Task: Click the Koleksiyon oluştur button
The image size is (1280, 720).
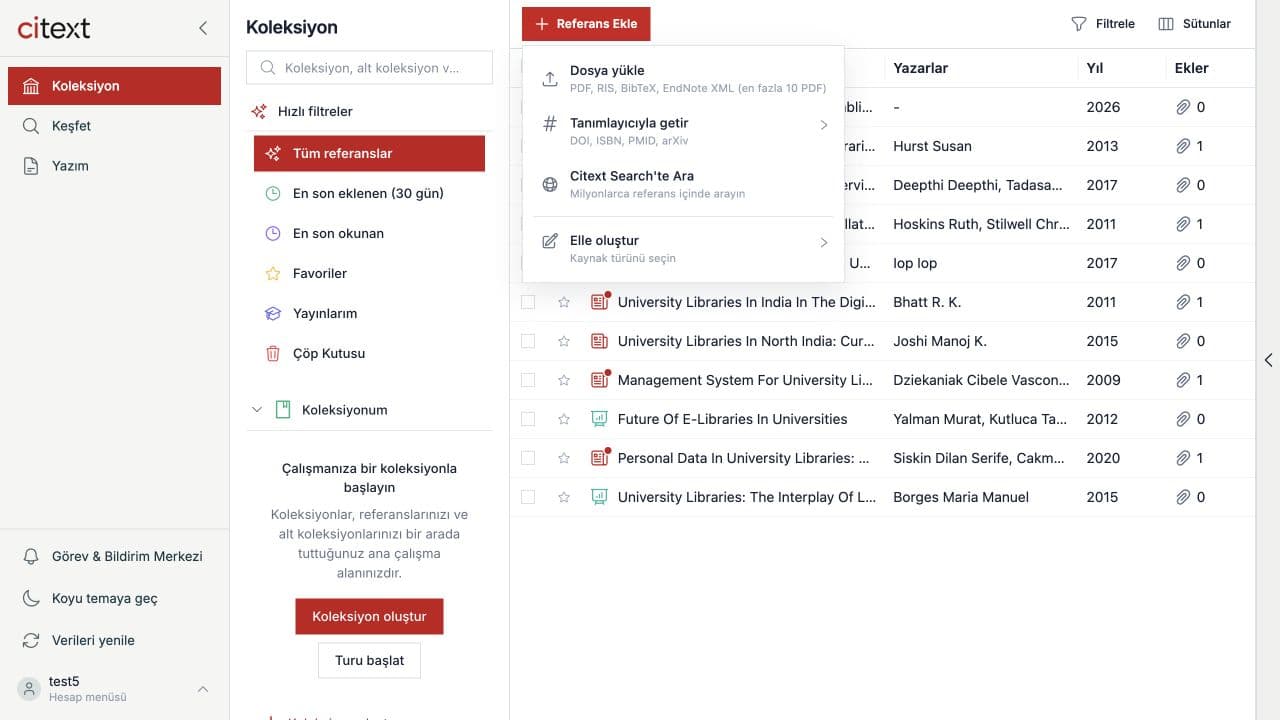Action: click(369, 616)
